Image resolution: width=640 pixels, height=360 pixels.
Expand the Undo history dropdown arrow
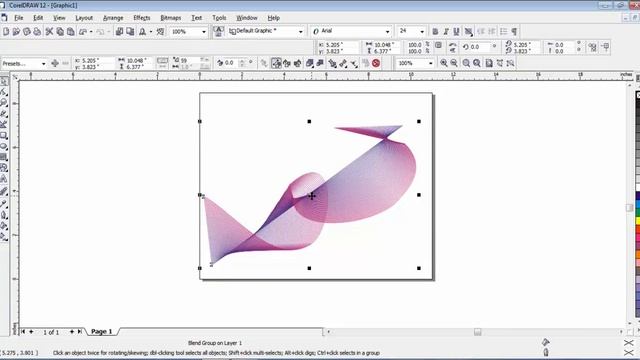(x=91, y=31)
